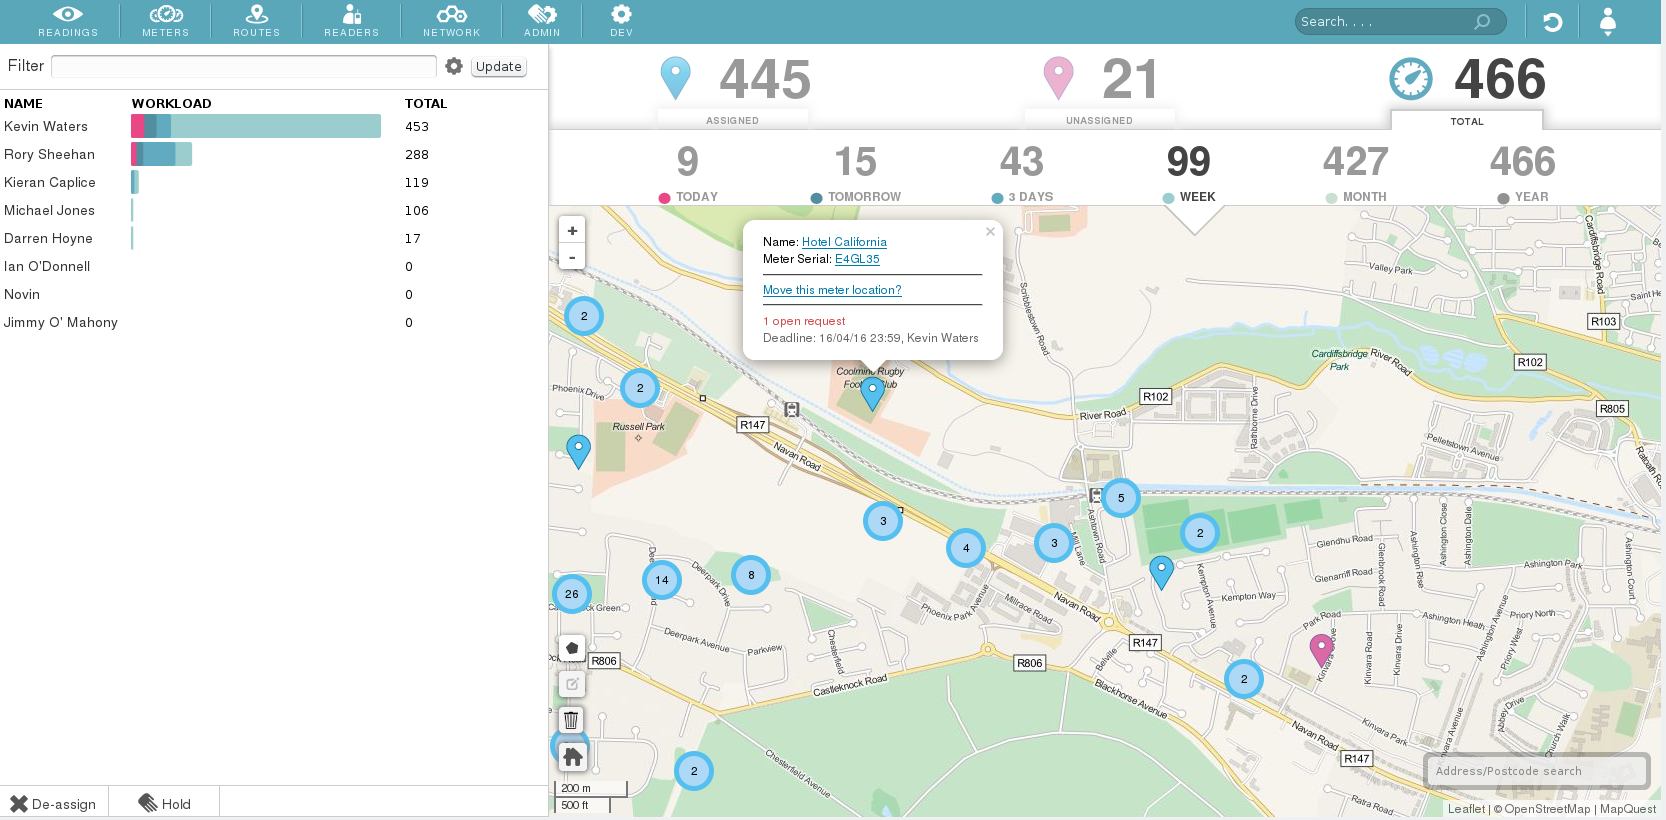Open the Routes navigation icon

[257, 15]
